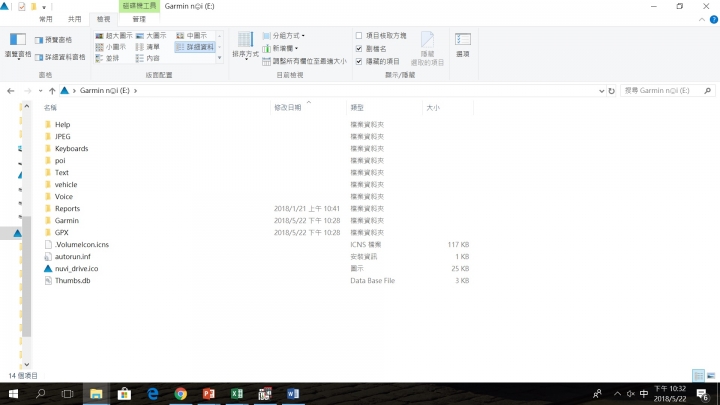Sort by Size column header (大小)
The image size is (720, 405).
(433, 107)
